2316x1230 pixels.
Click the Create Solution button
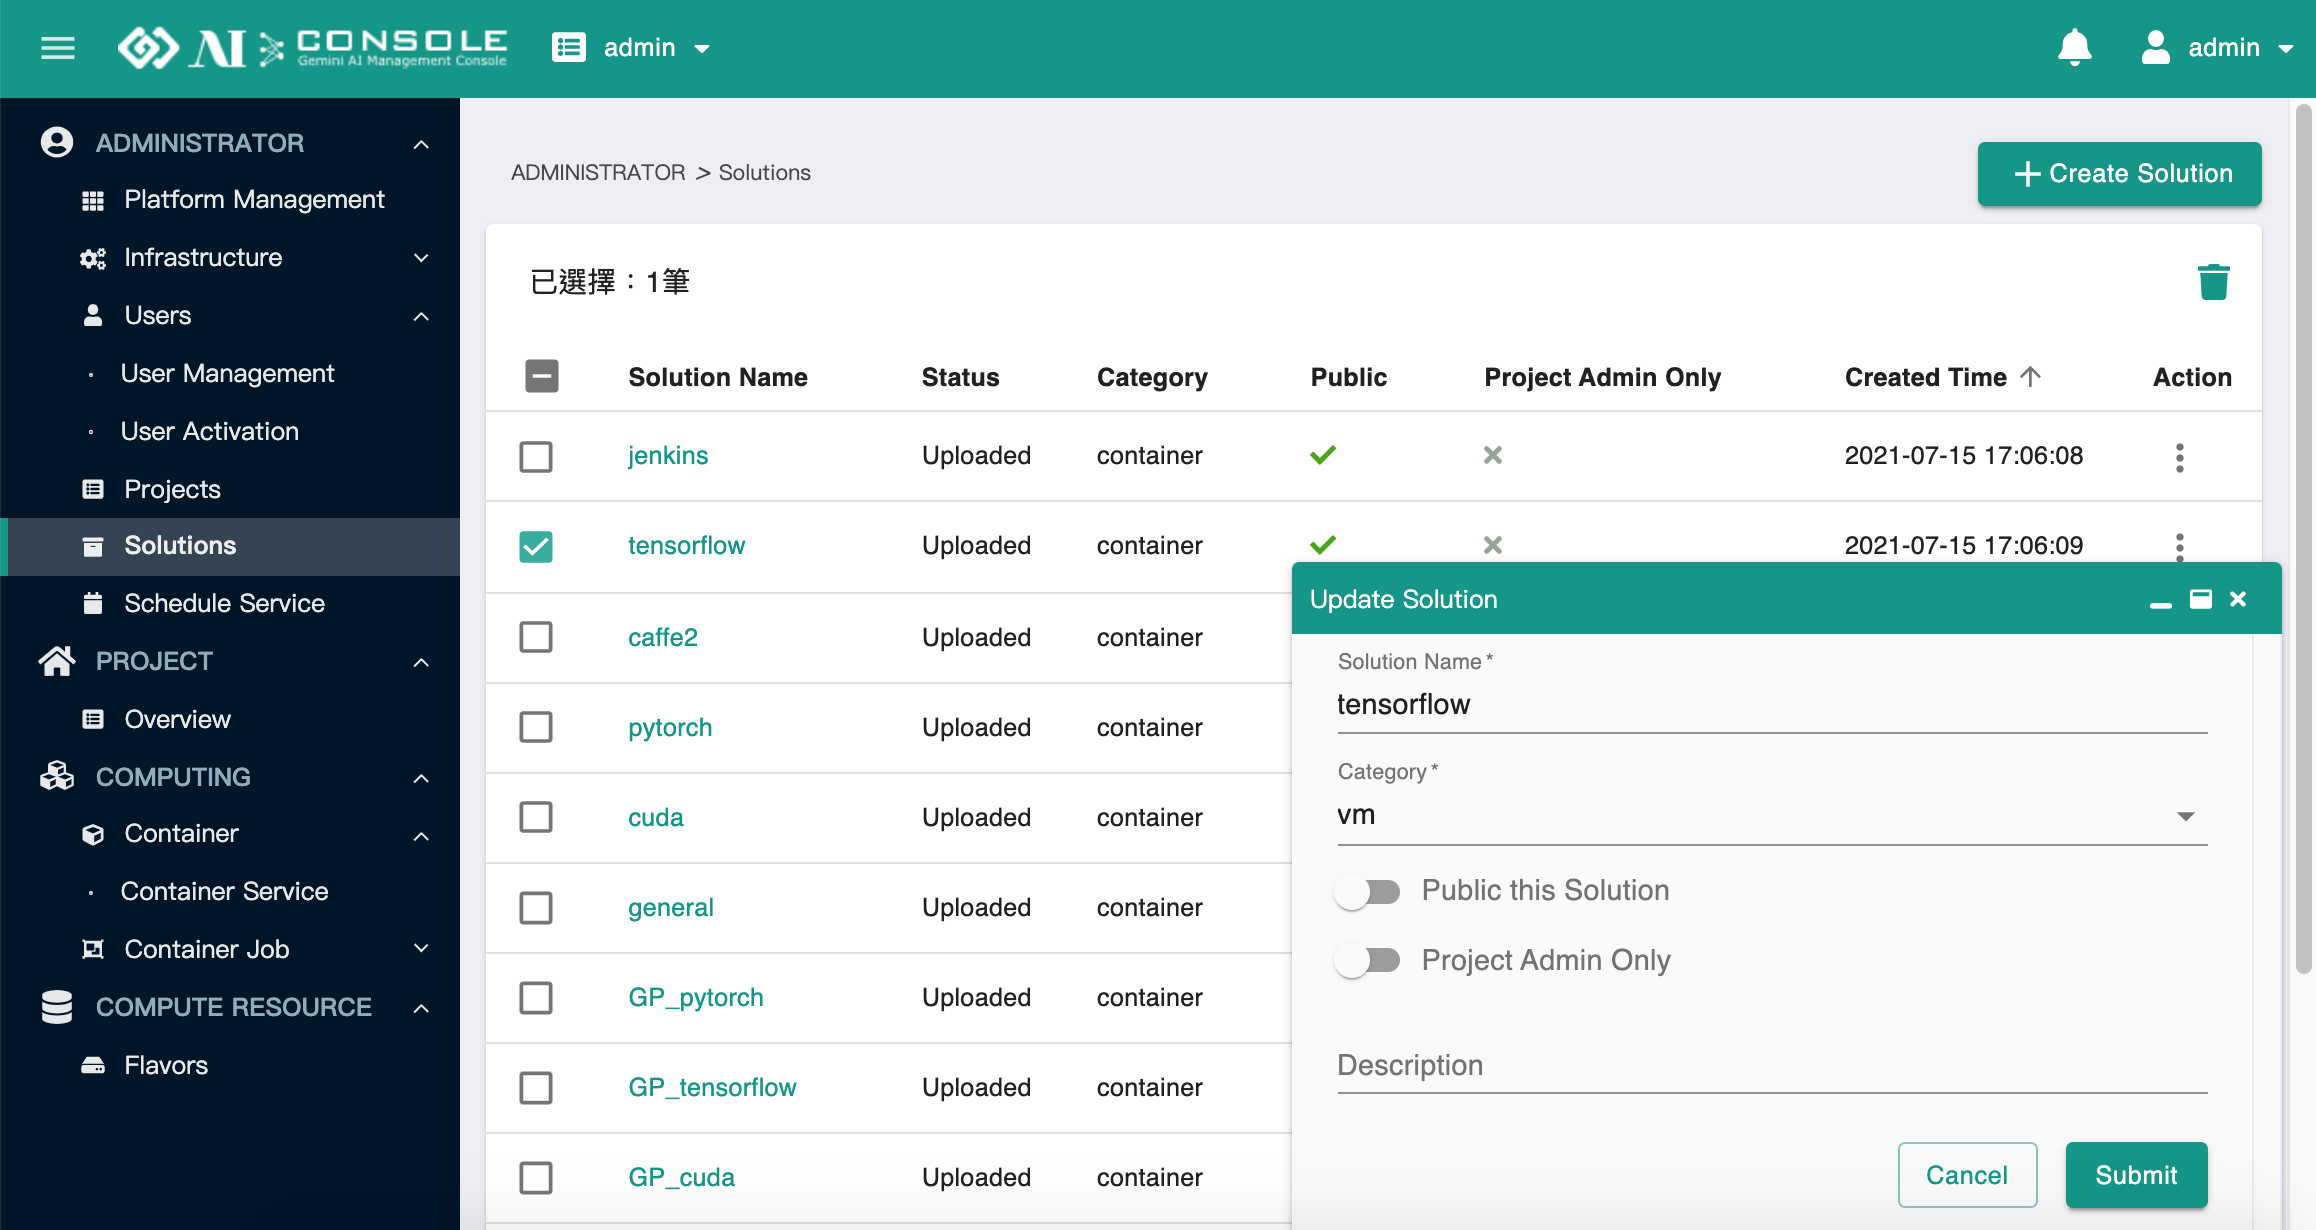pyautogui.click(x=2119, y=173)
